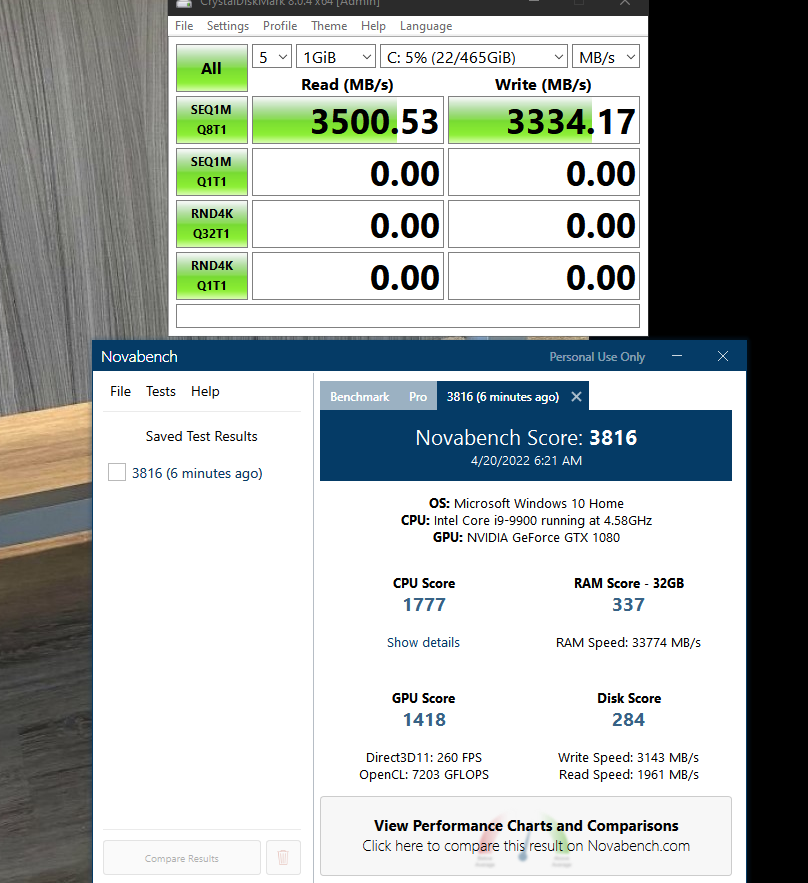Click the Disk Score value 284

pyautogui.click(x=628, y=719)
